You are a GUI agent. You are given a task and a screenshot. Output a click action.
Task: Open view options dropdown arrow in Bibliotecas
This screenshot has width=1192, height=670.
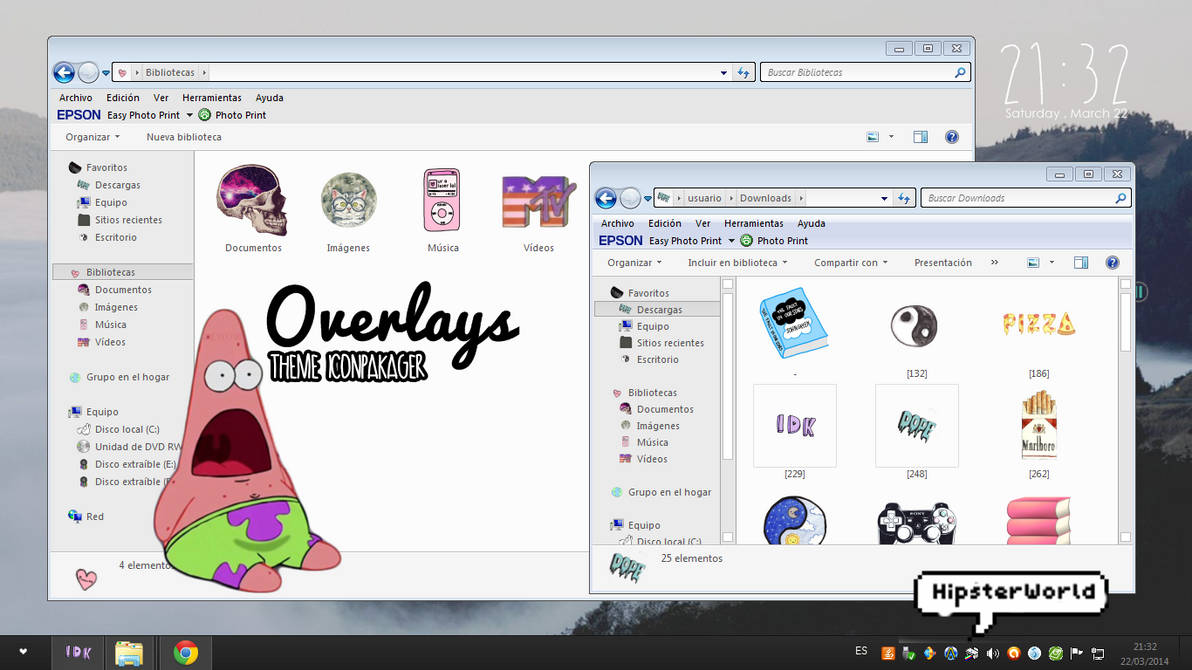pos(892,137)
